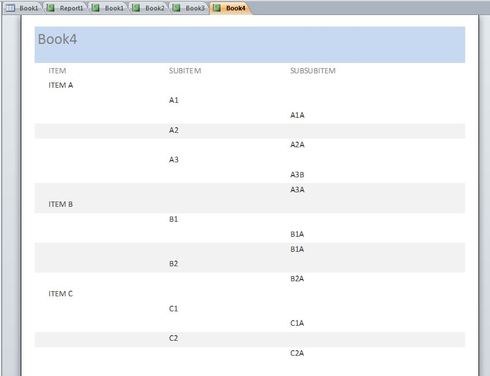The width and height of the screenshot is (490, 376).
Task: Click the active Book4 tab
Action: coord(230,8)
